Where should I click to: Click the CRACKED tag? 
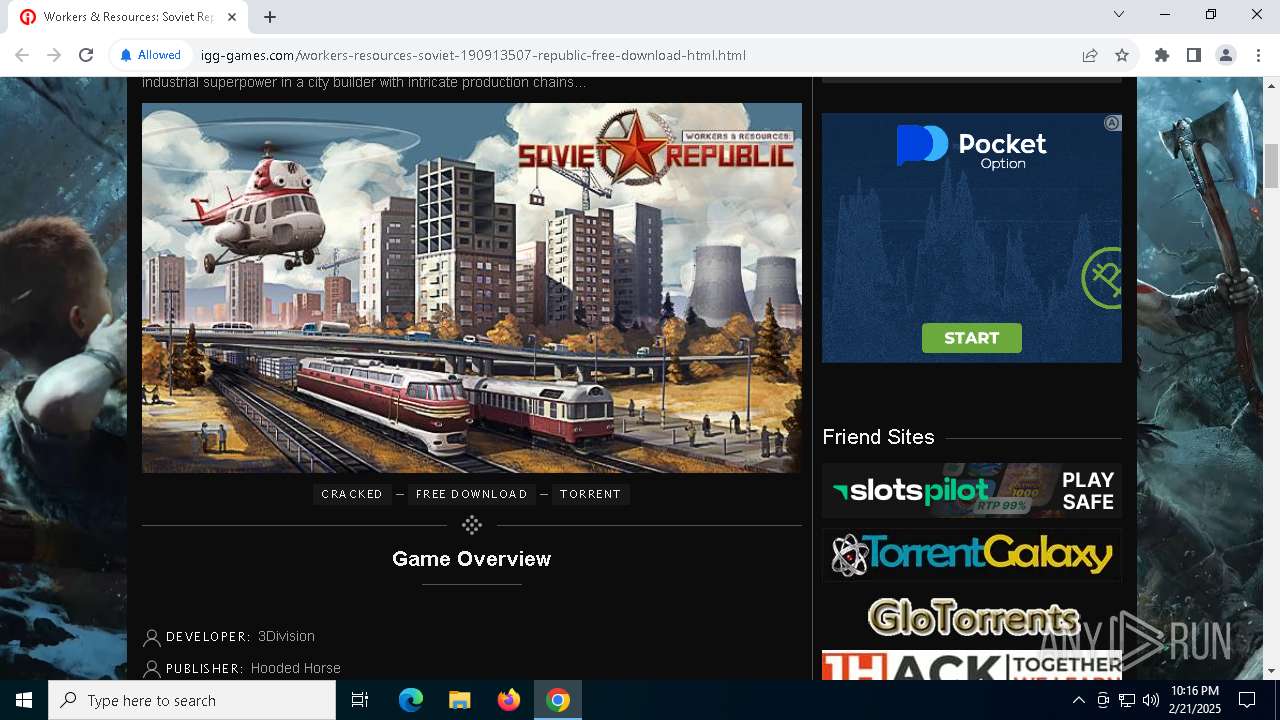352,494
